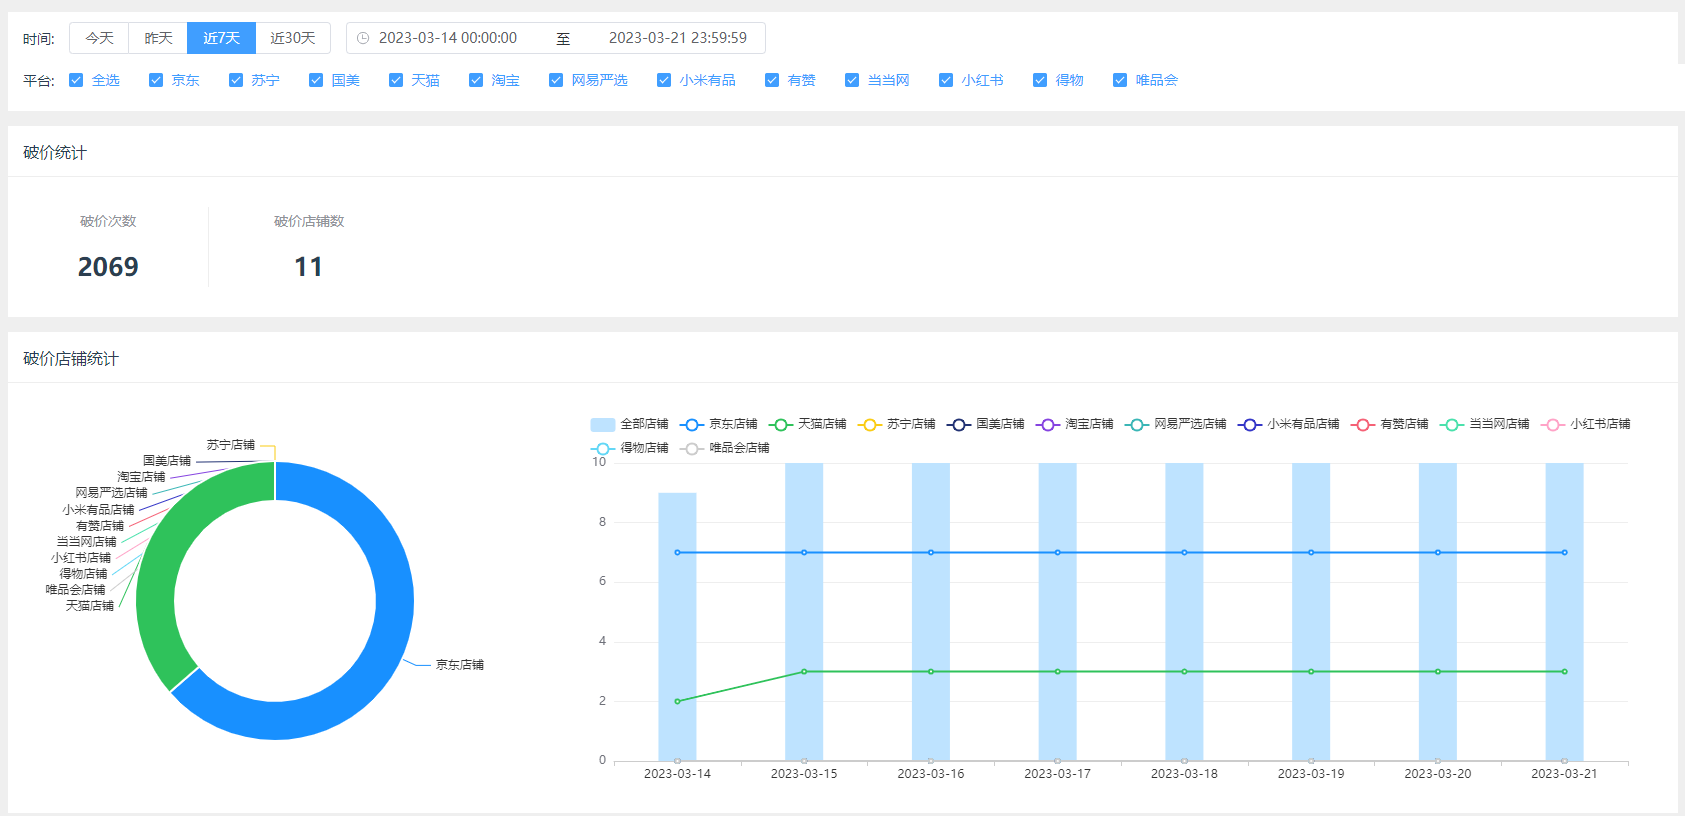This screenshot has height=816, width=1685.
Task: Toggle 小红书店铺 legend line series
Action: pyautogui.click(x=1585, y=424)
